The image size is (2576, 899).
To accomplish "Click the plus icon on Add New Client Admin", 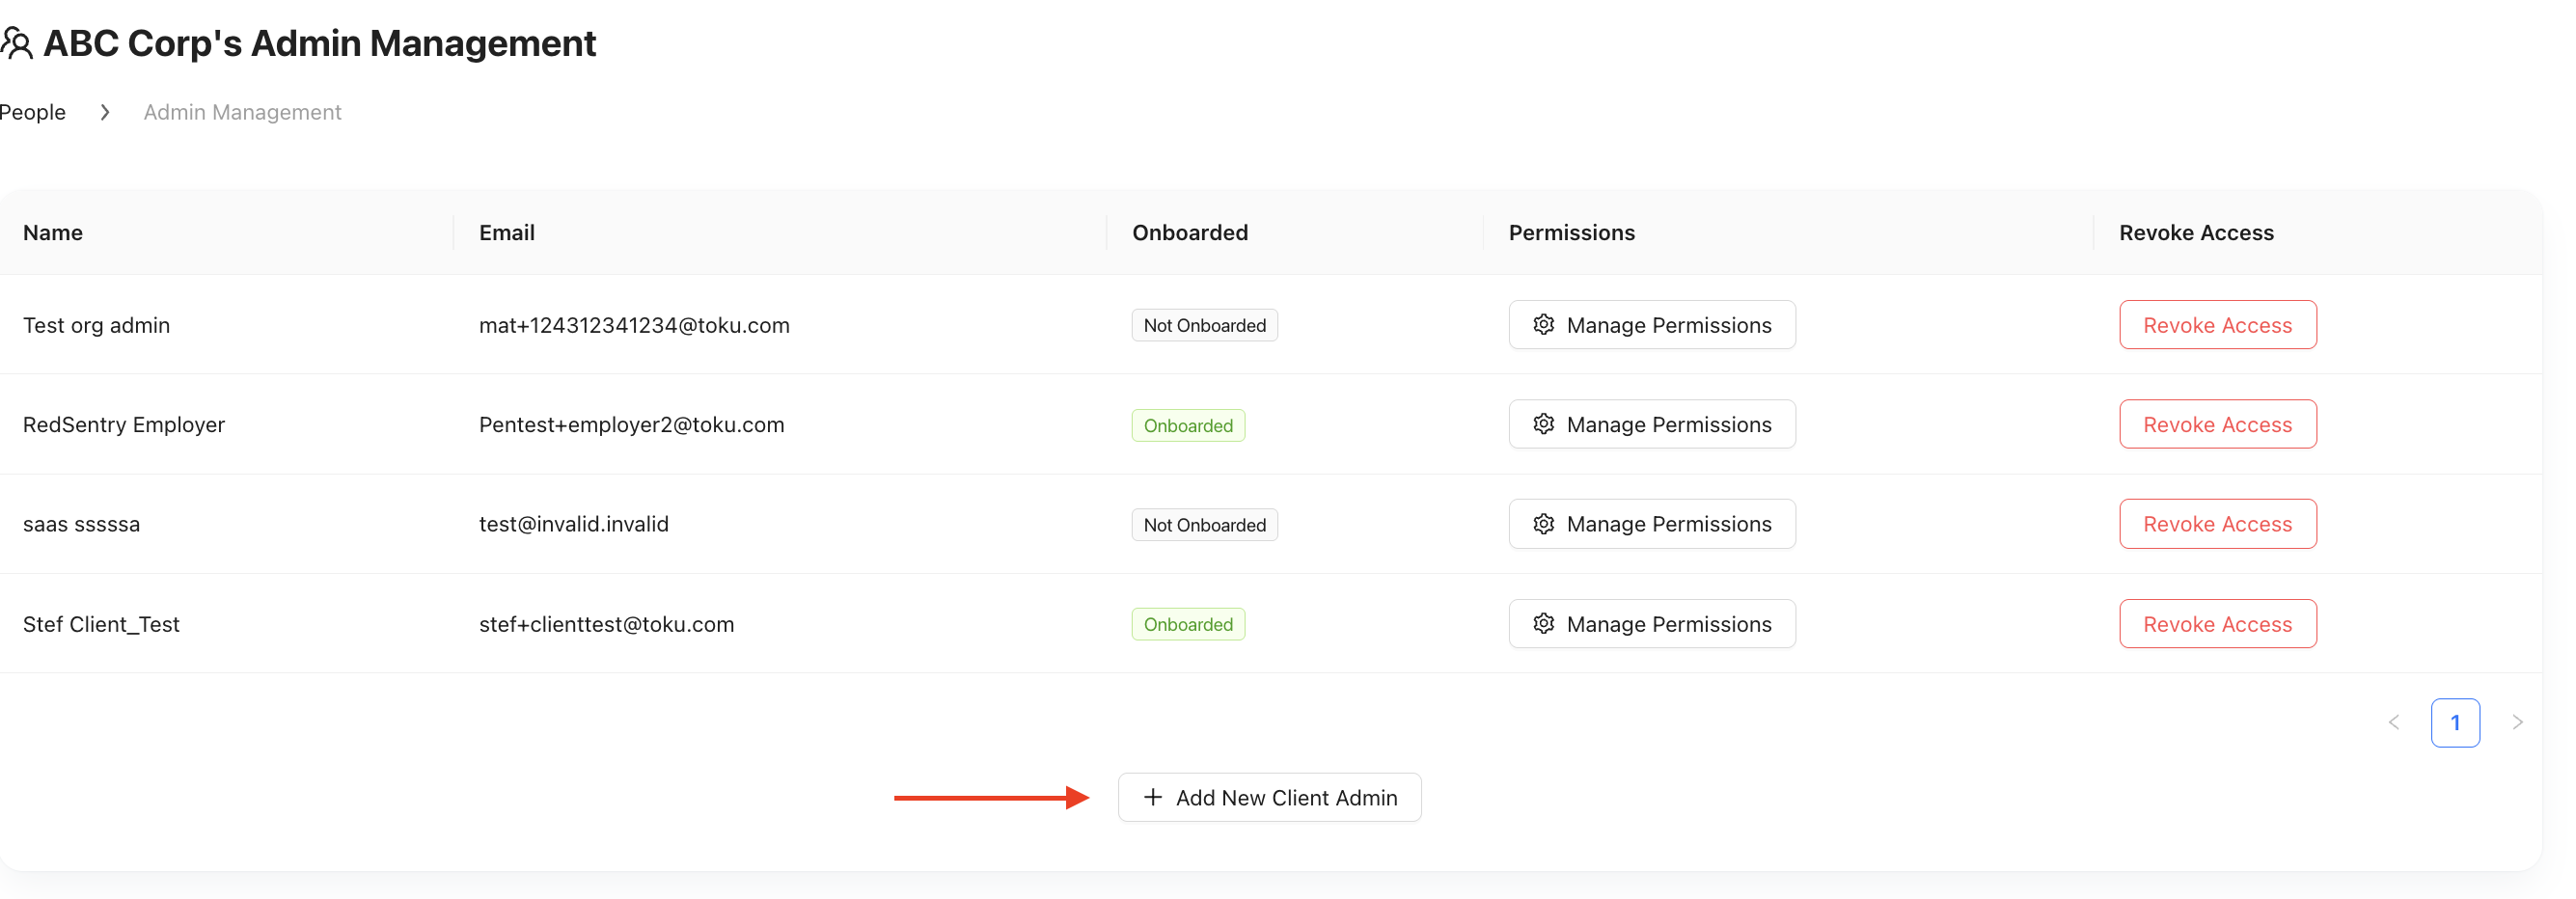I will (1152, 797).
